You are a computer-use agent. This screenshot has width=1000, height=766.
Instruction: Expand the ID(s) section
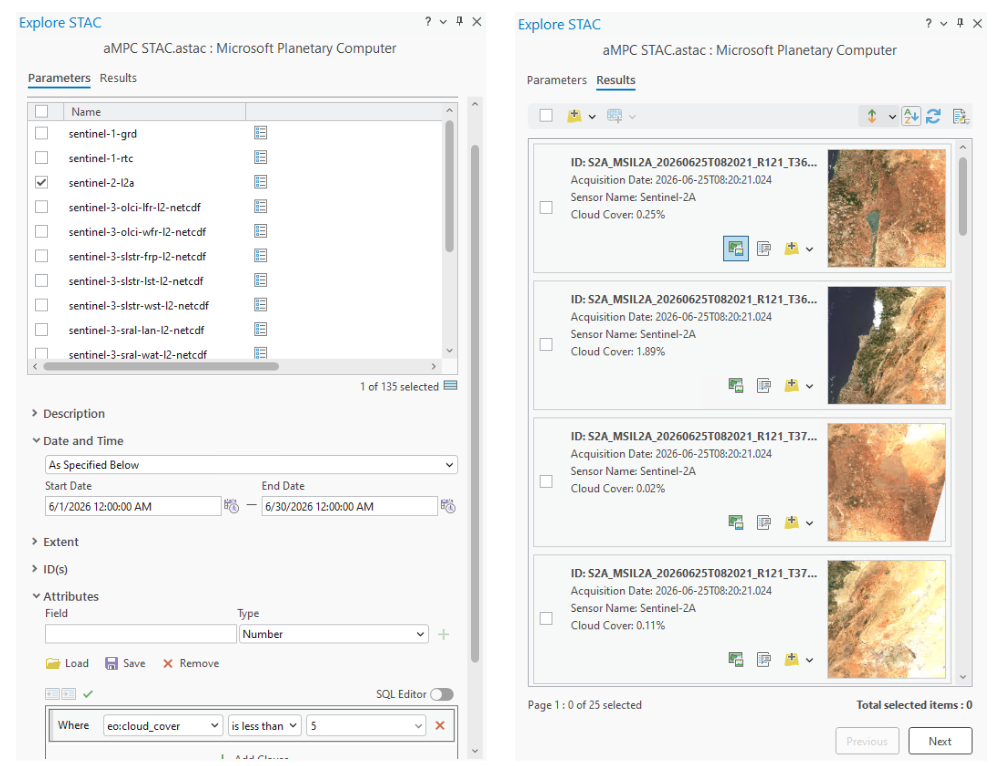[x=35, y=569]
